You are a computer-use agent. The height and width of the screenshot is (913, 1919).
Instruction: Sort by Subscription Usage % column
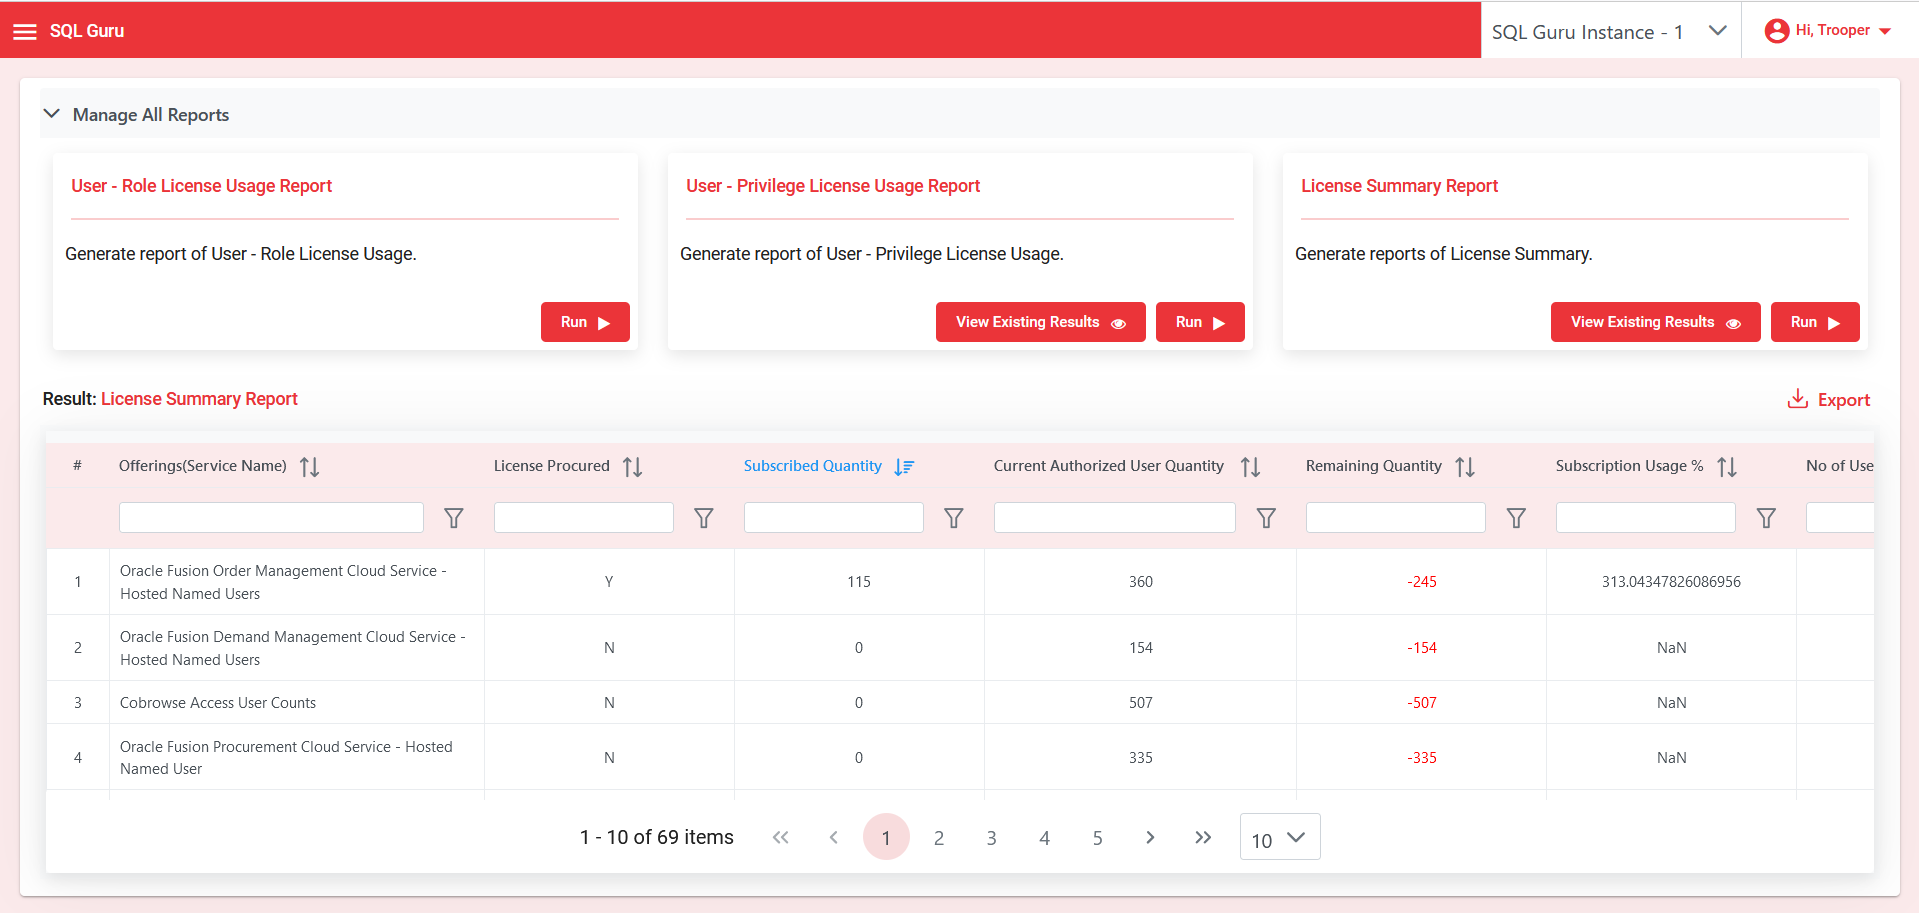pos(1727,467)
